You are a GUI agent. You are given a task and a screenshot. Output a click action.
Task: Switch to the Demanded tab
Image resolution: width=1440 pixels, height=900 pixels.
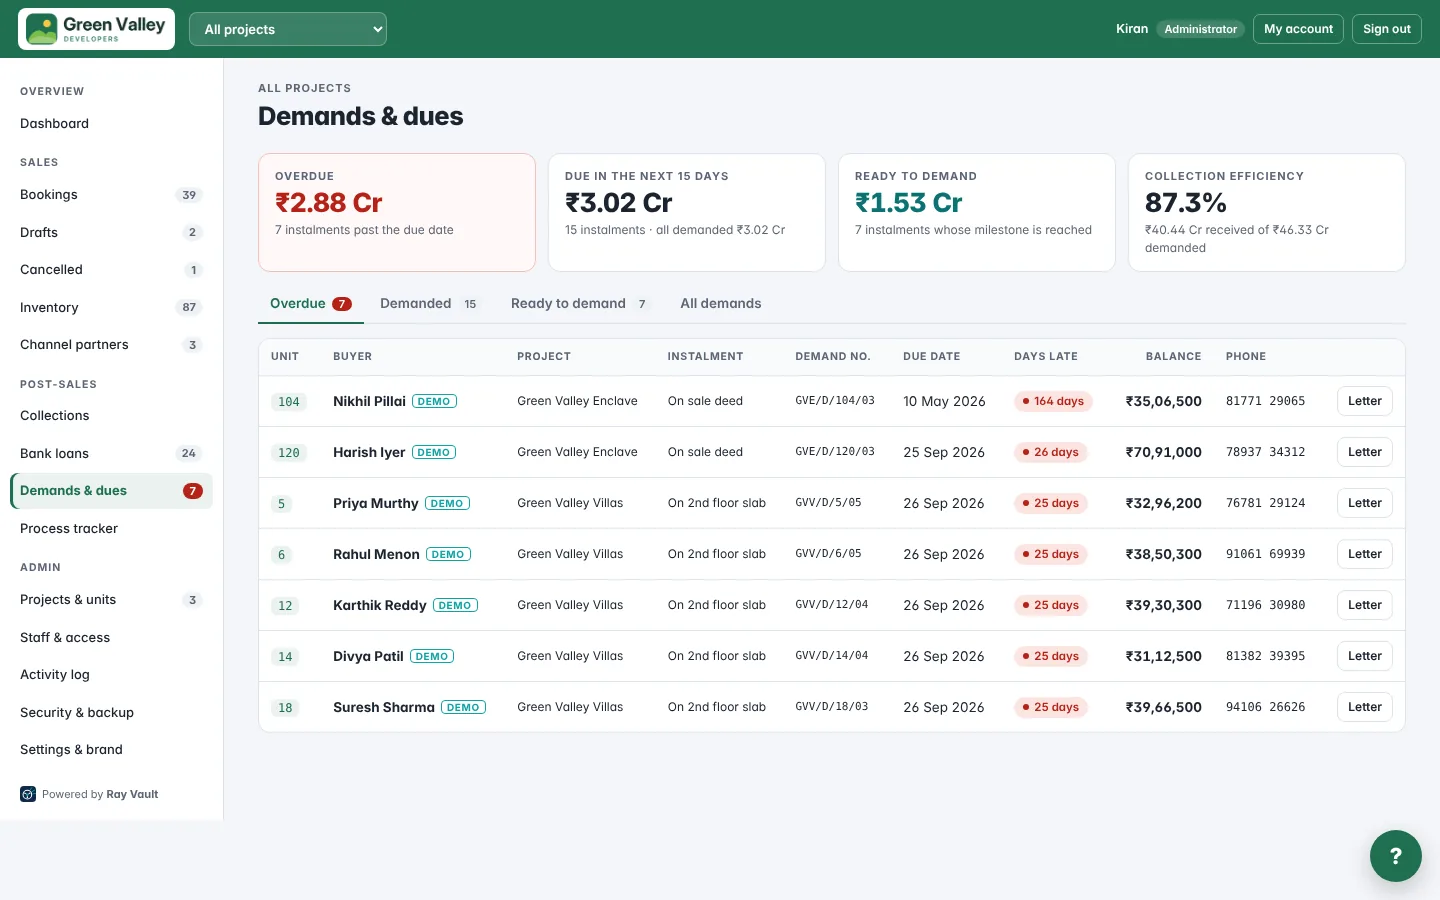coord(428,304)
